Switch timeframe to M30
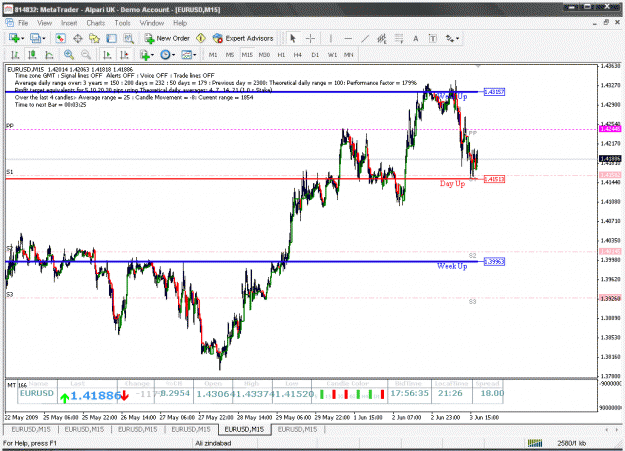Image resolution: width=625 pixels, height=451 pixels. click(264, 55)
